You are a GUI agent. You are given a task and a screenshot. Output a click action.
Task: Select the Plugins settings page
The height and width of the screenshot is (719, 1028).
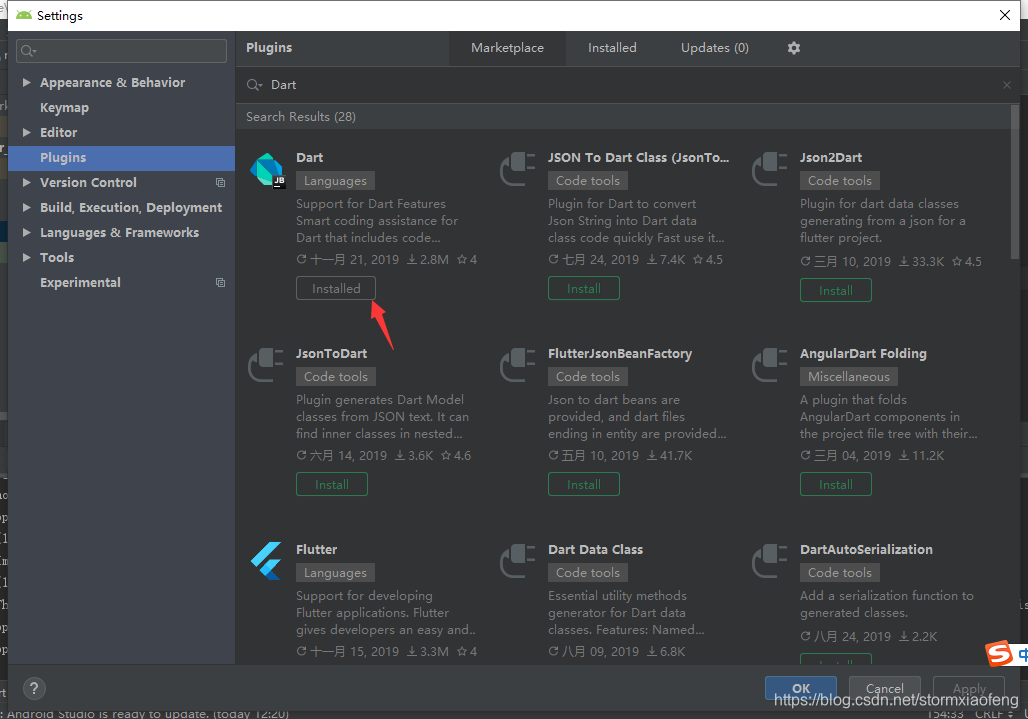(122, 157)
